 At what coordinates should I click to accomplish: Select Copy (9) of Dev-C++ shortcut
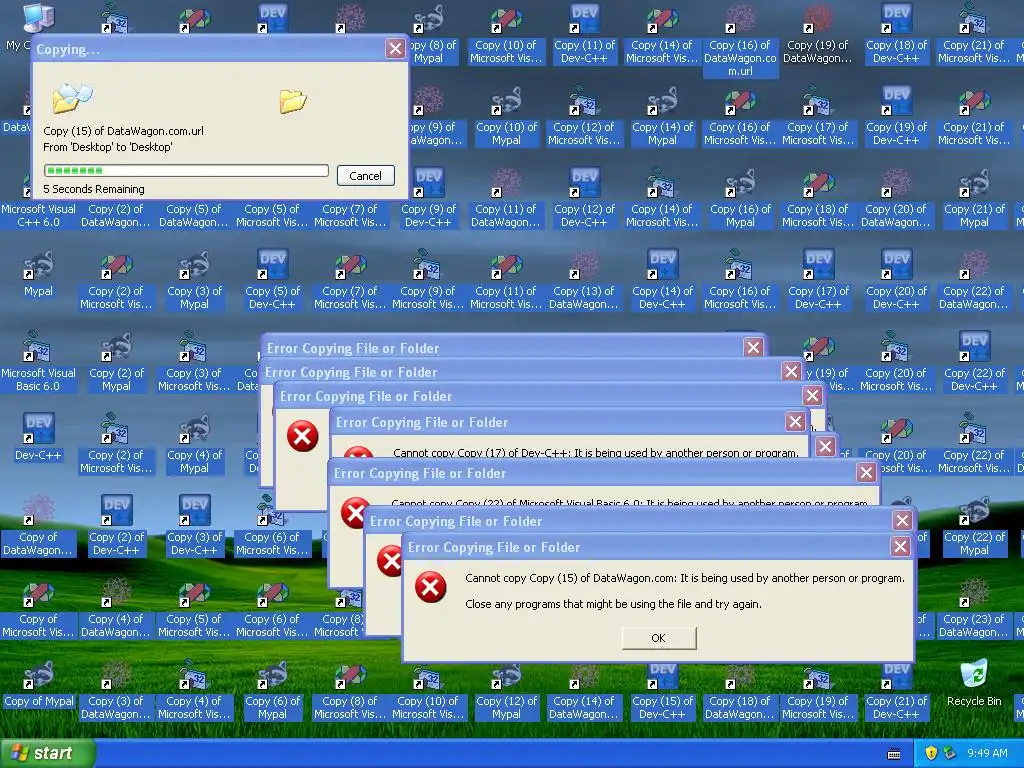point(428,199)
